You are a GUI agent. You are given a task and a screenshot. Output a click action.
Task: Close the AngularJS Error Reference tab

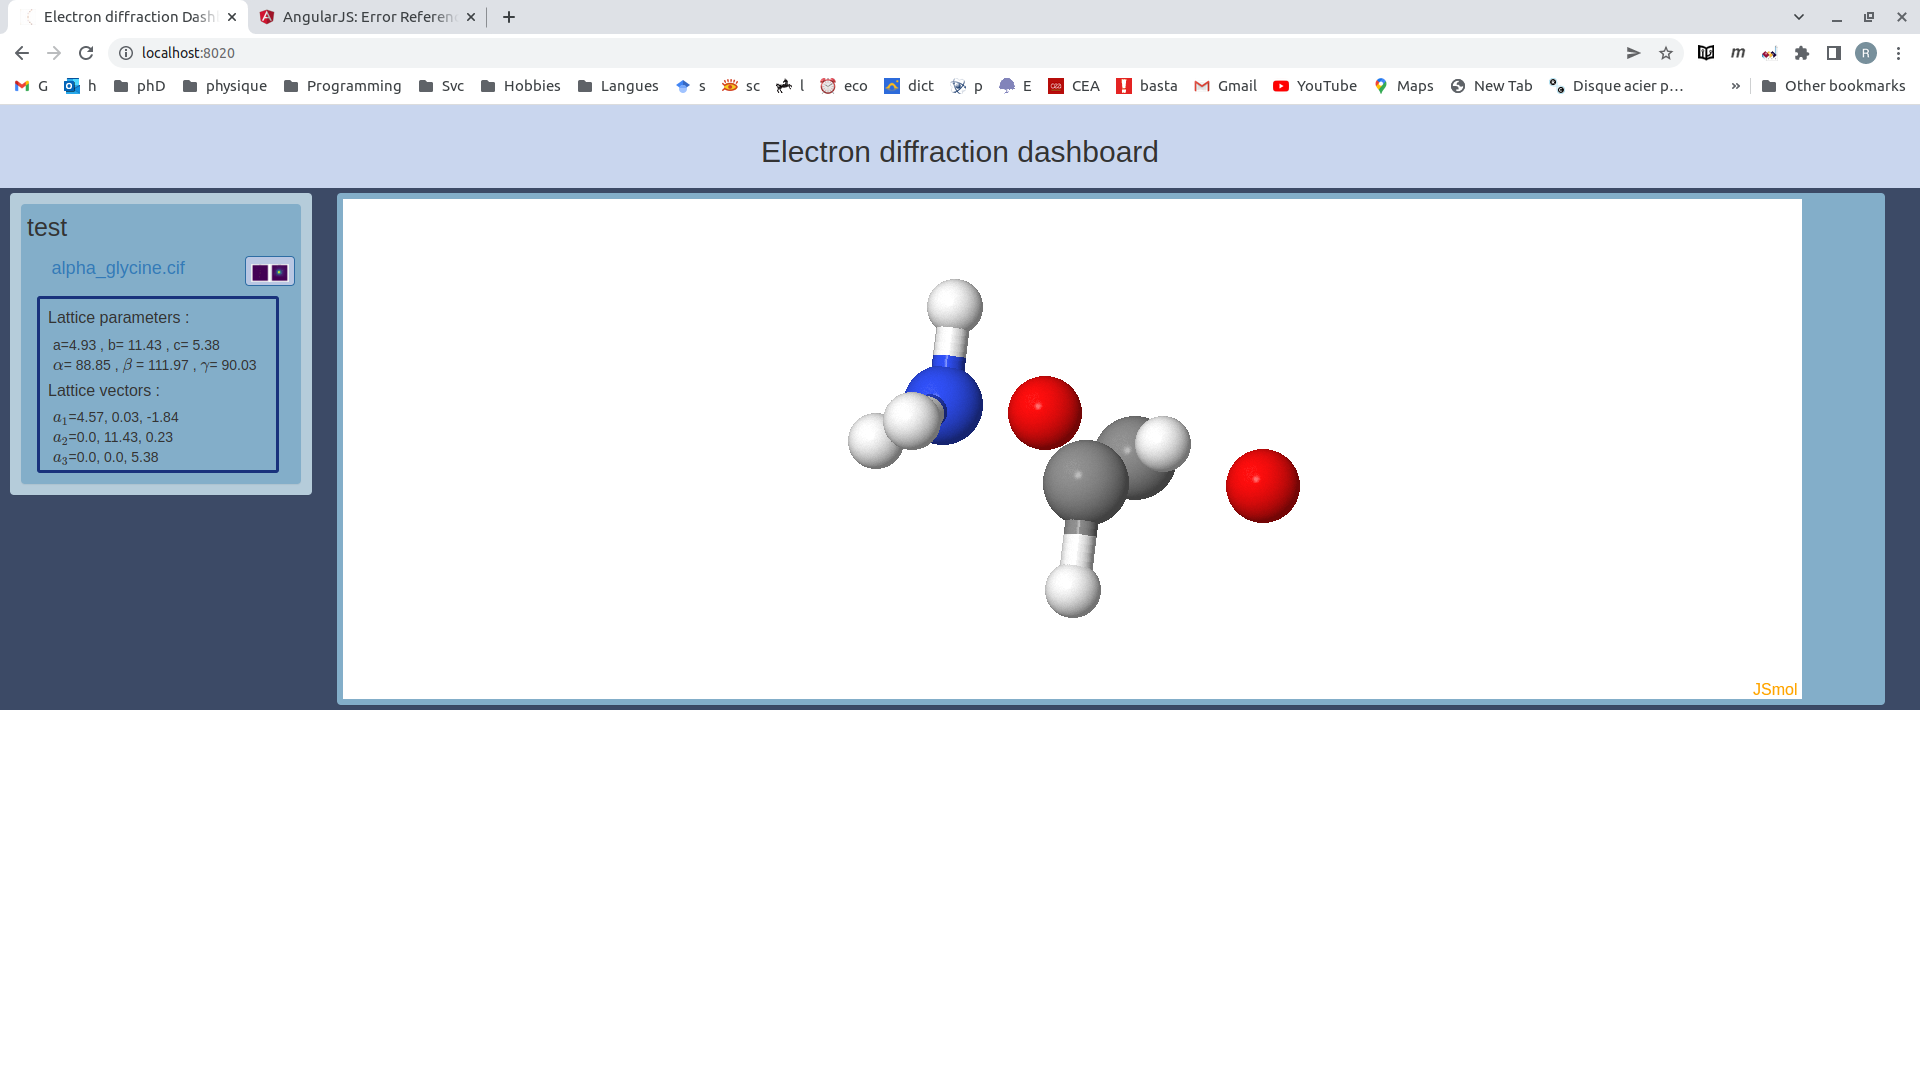(x=471, y=17)
